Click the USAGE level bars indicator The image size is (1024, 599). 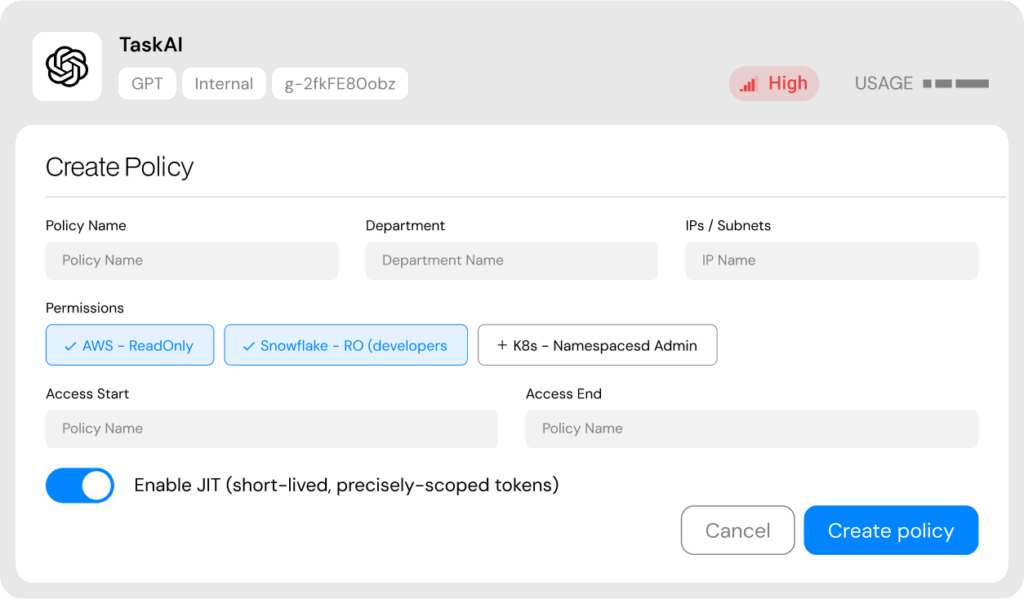coord(955,84)
